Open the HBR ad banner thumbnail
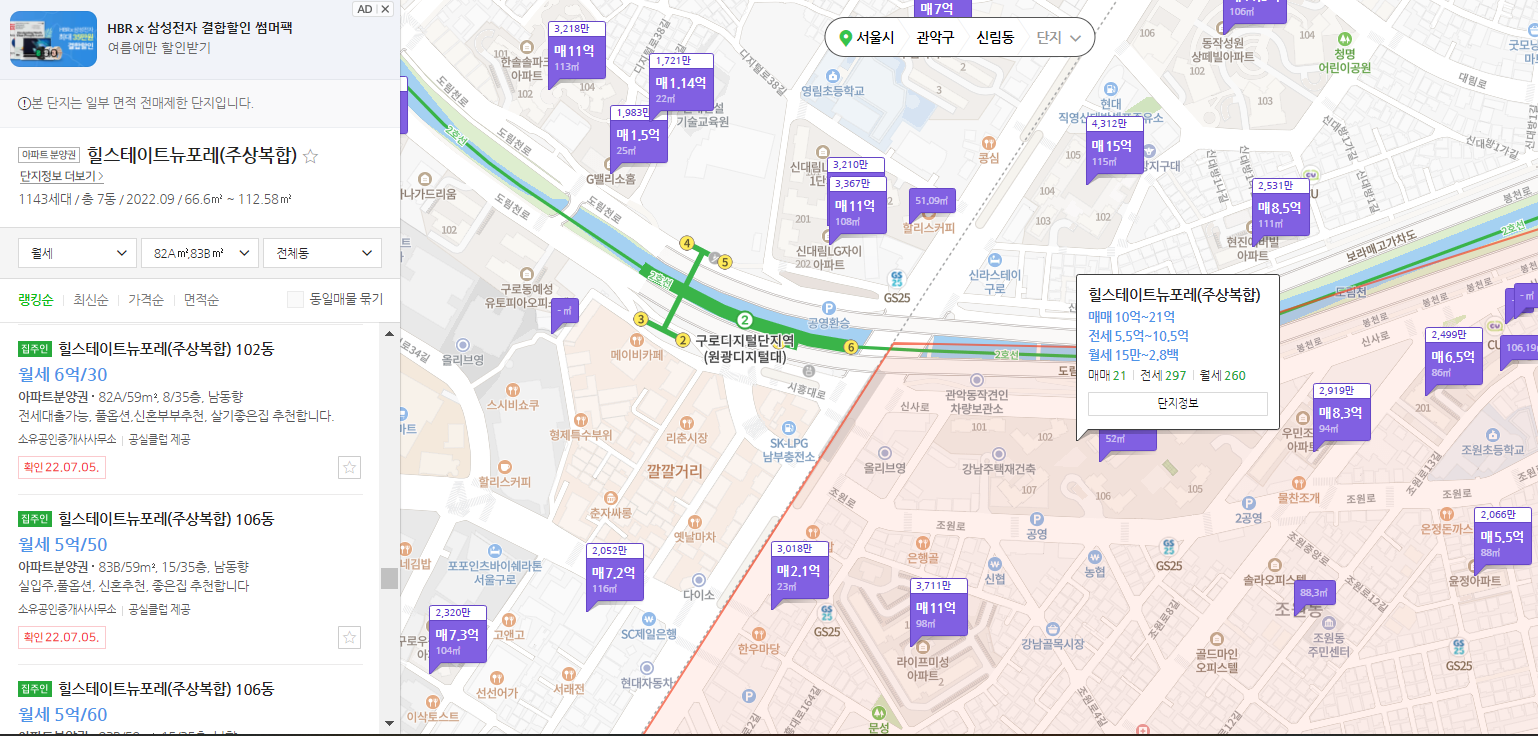The height and width of the screenshot is (736, 1538). tap(53, 39)
